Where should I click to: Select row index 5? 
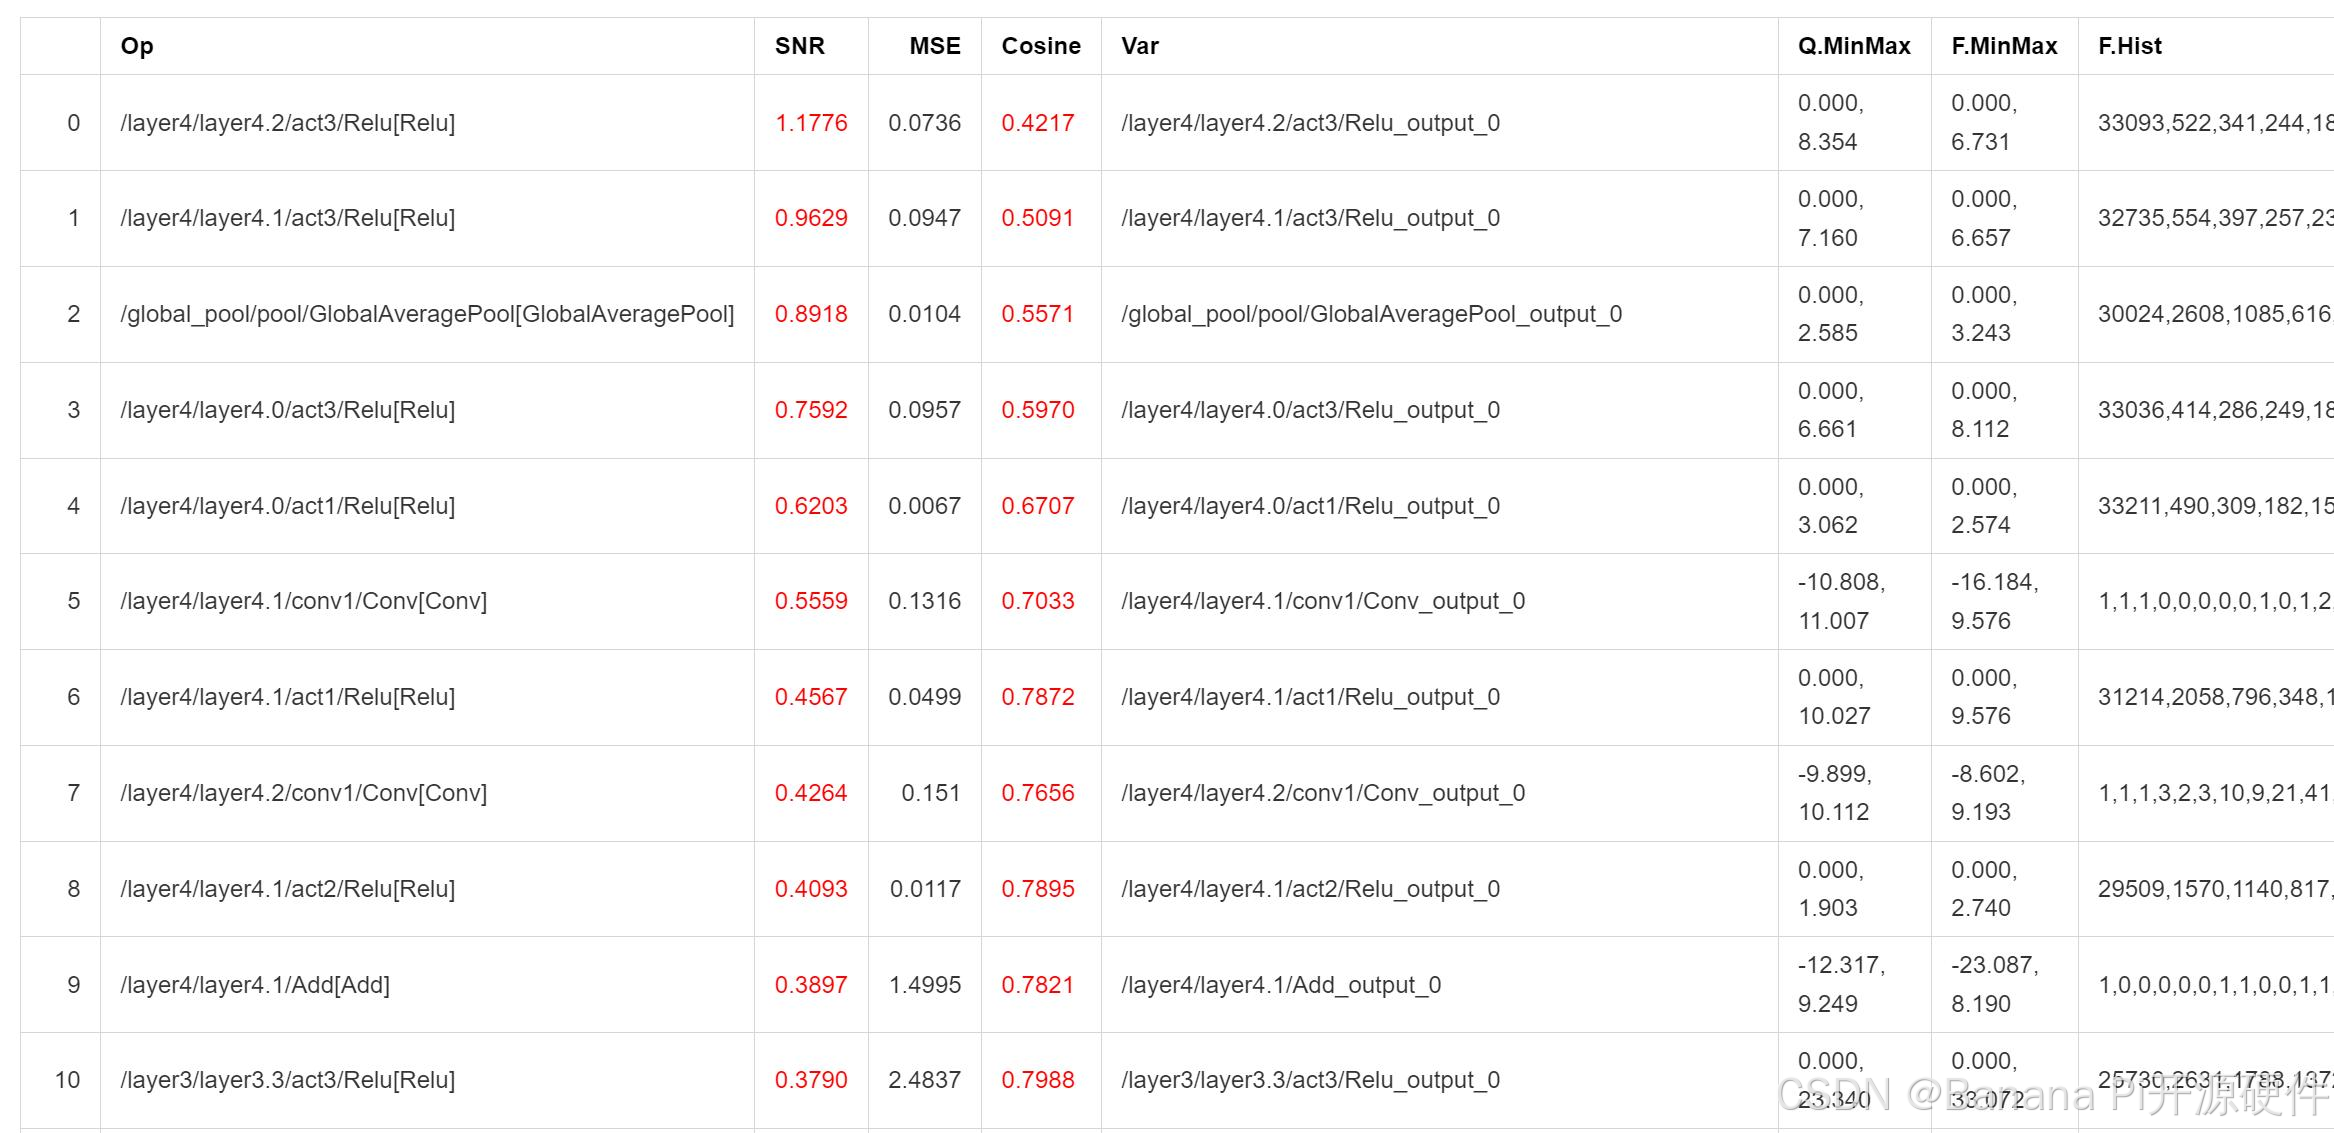pos(73,601)
